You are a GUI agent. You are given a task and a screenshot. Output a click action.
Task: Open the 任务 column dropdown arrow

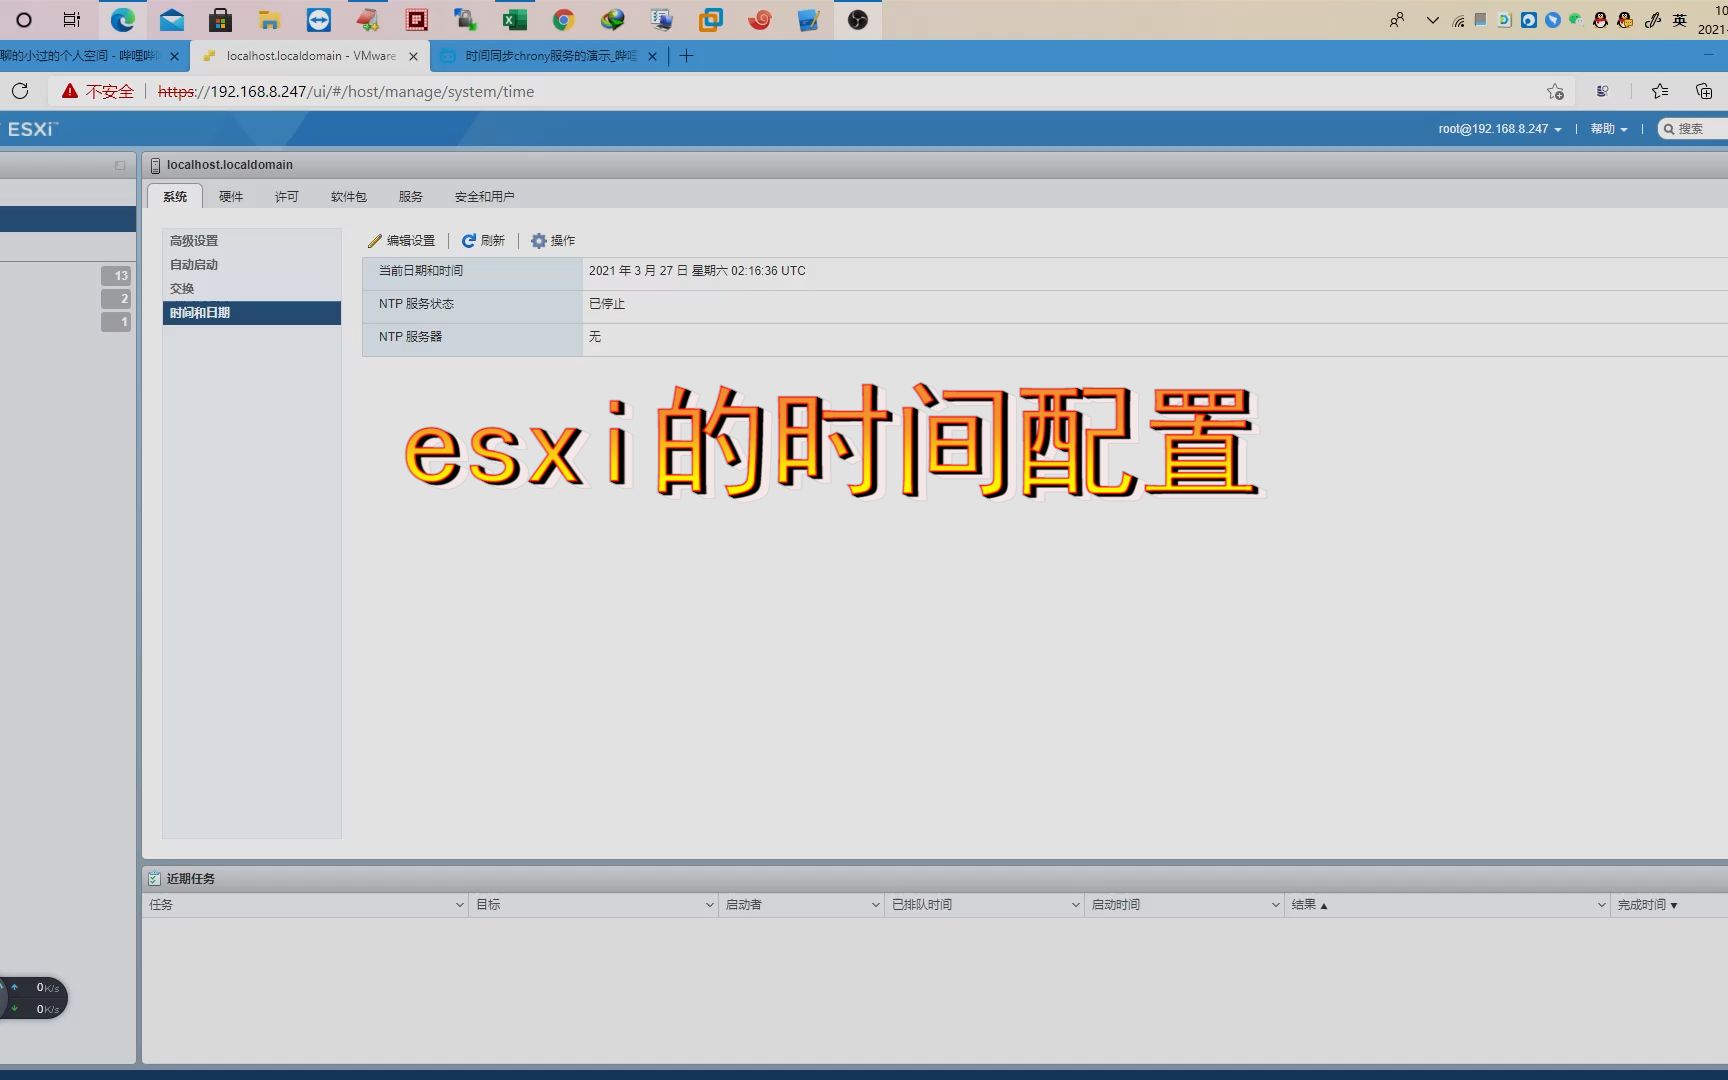pyautogui.click(x=459, y=905)
